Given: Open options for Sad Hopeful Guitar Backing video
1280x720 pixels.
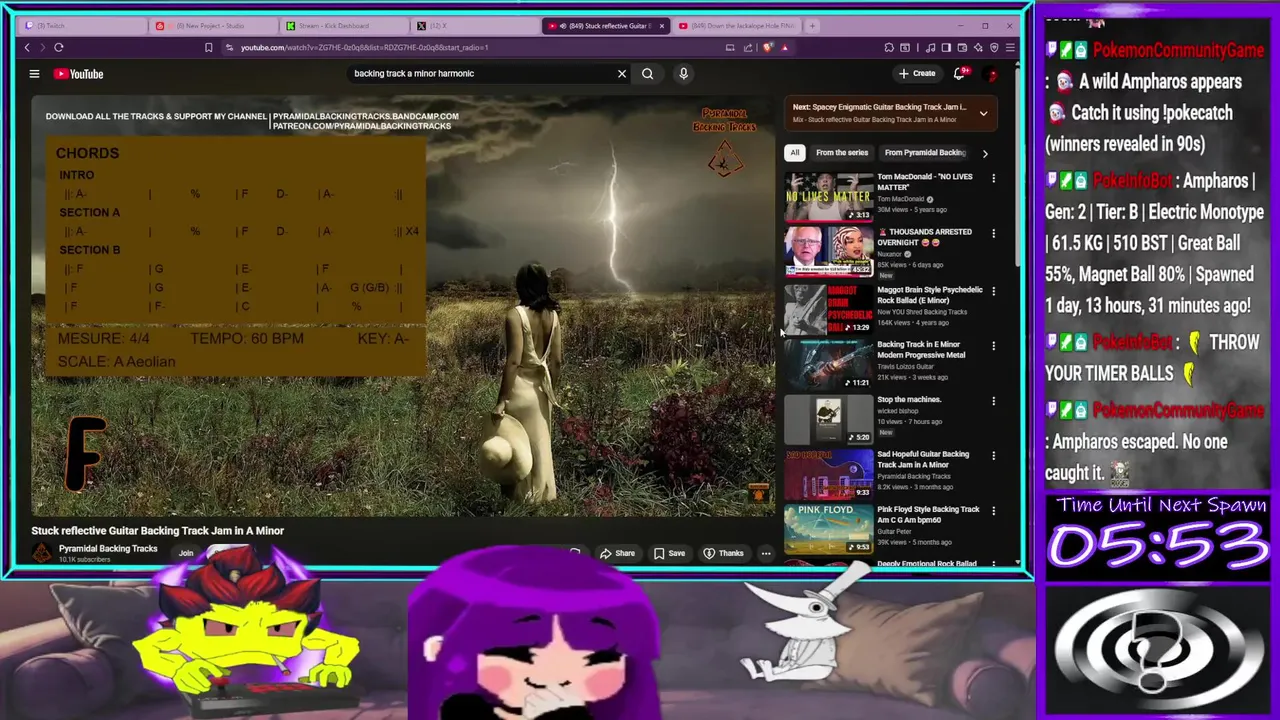Looking at the screenshot, I should (993, 456).
